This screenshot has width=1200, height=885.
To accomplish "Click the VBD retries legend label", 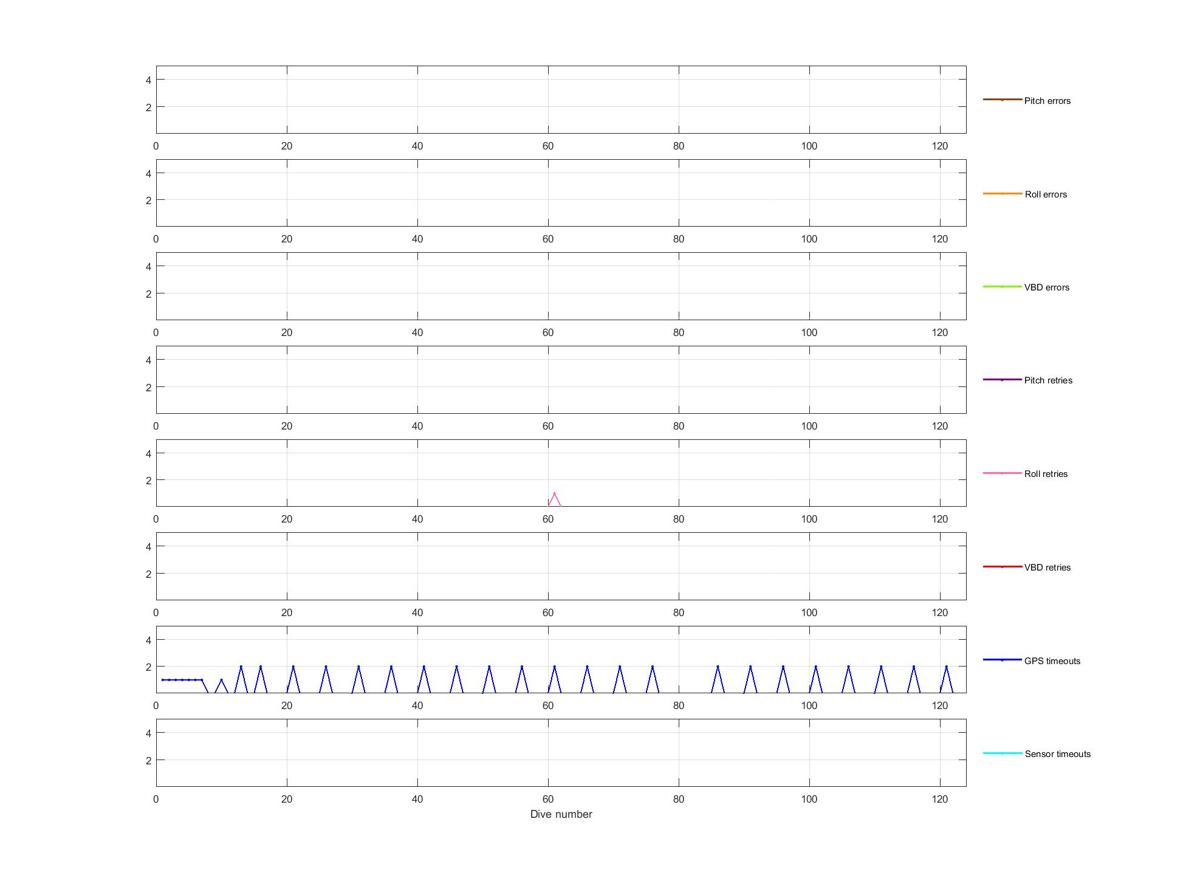I will click(x=1047, y=567).
